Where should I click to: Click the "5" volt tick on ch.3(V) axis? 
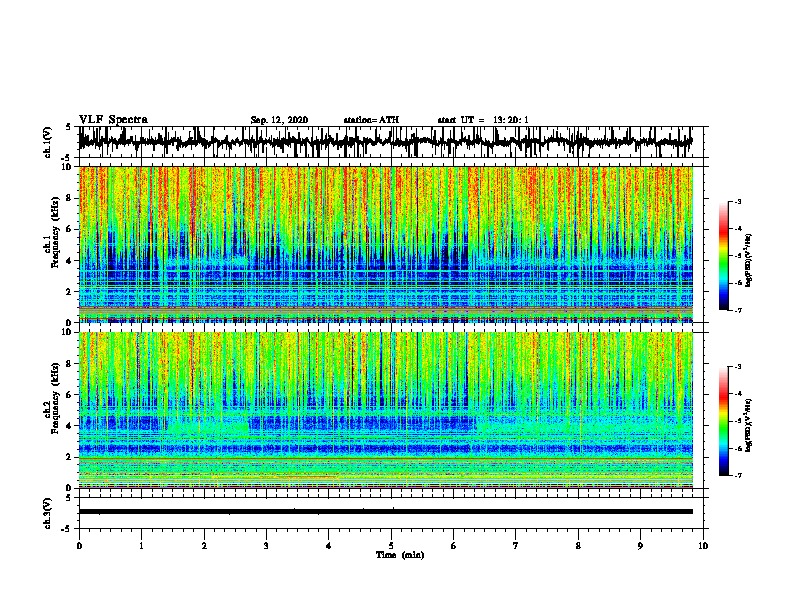69,498
